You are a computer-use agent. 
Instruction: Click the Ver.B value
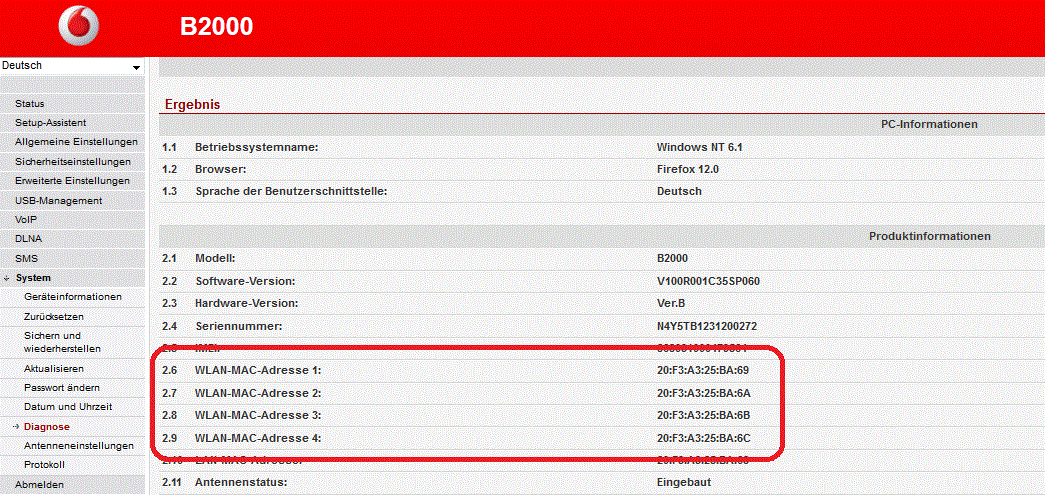(x=672, y=303)
